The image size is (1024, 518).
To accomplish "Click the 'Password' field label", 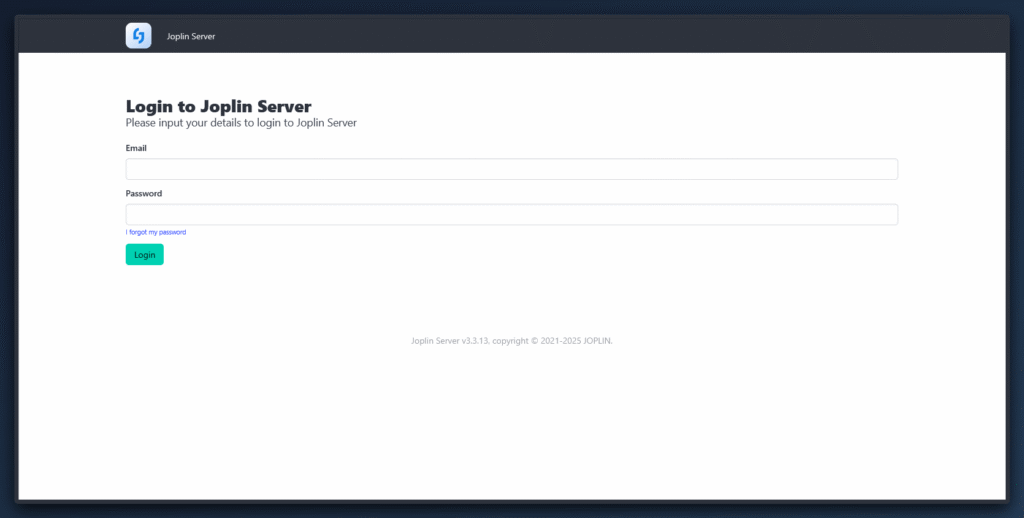I will (x=144, y=194).
